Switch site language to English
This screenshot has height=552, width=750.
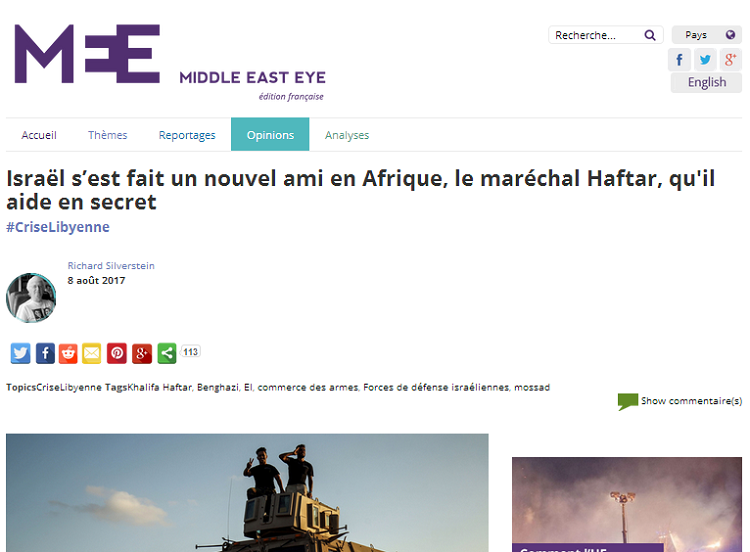tap(706, 83)
